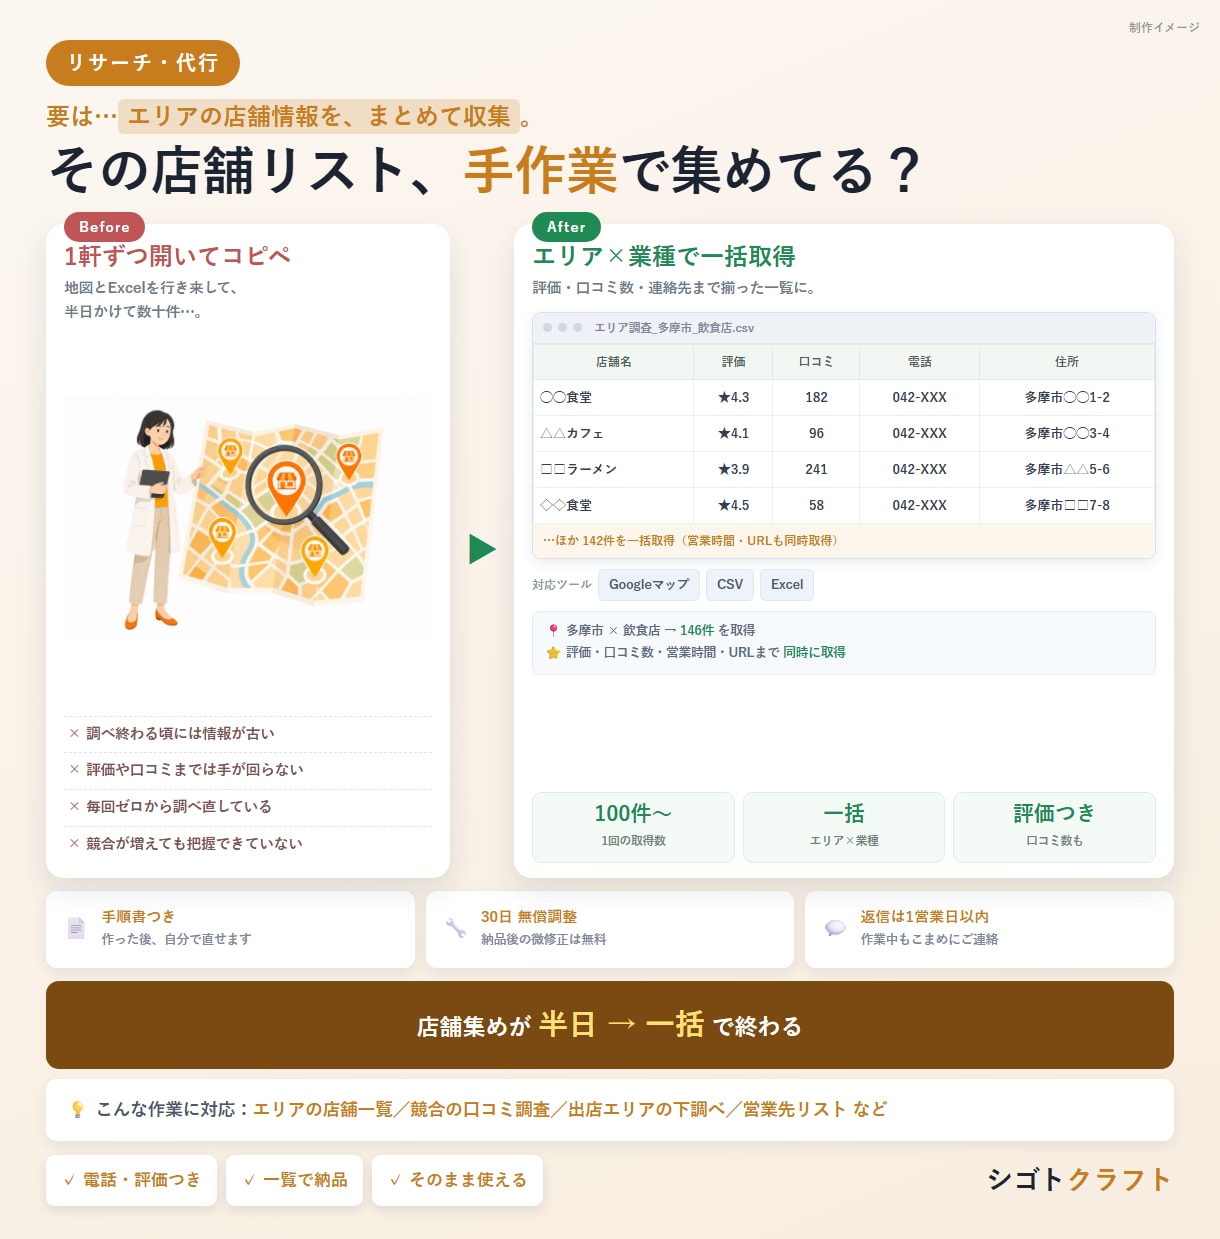Click the ★4.1 rating cell
Viewport: 1220px width, 1239px height.
coord(733,434)
